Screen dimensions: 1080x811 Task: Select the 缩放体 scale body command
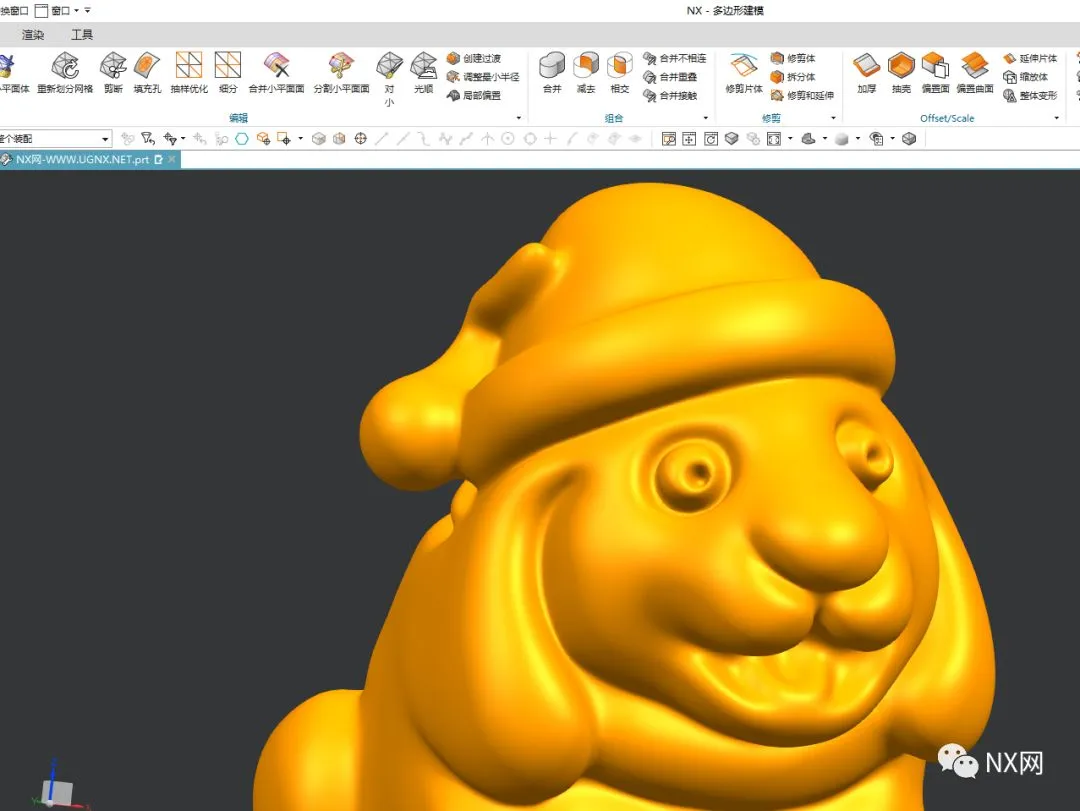pos(1026,77)
